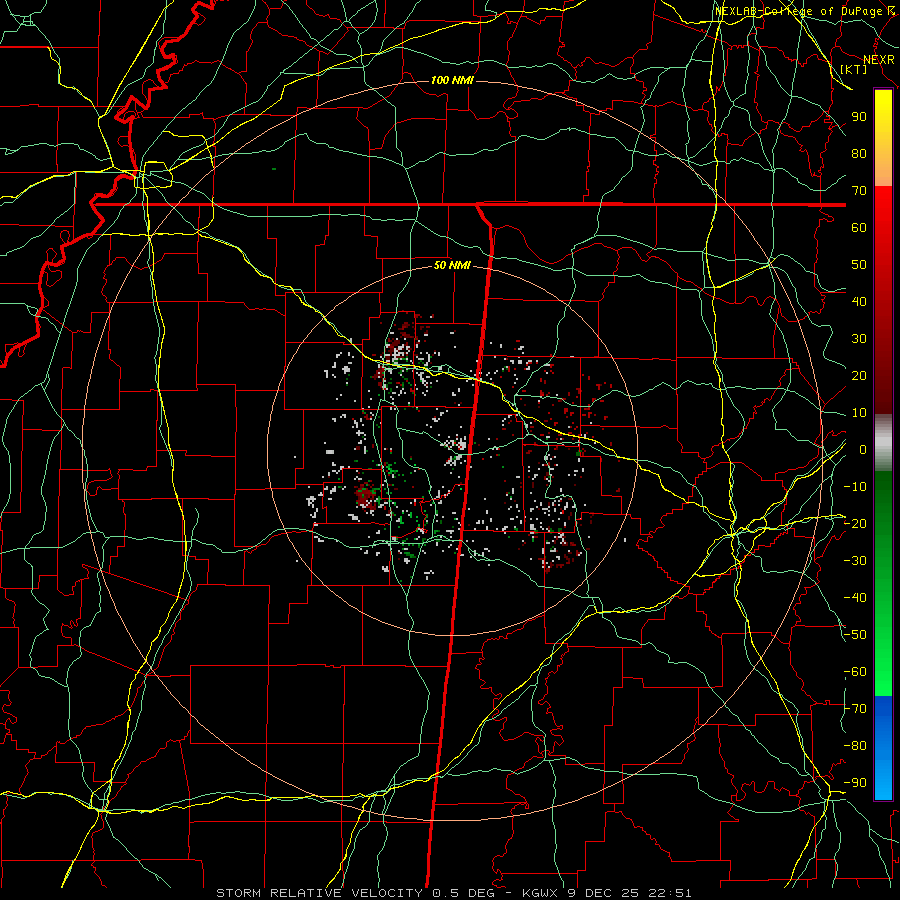Image resolution: width=900 pixels, height=900 pixels.
Task: Click the 50 NMI range ring label
Action: pos(452,265)
